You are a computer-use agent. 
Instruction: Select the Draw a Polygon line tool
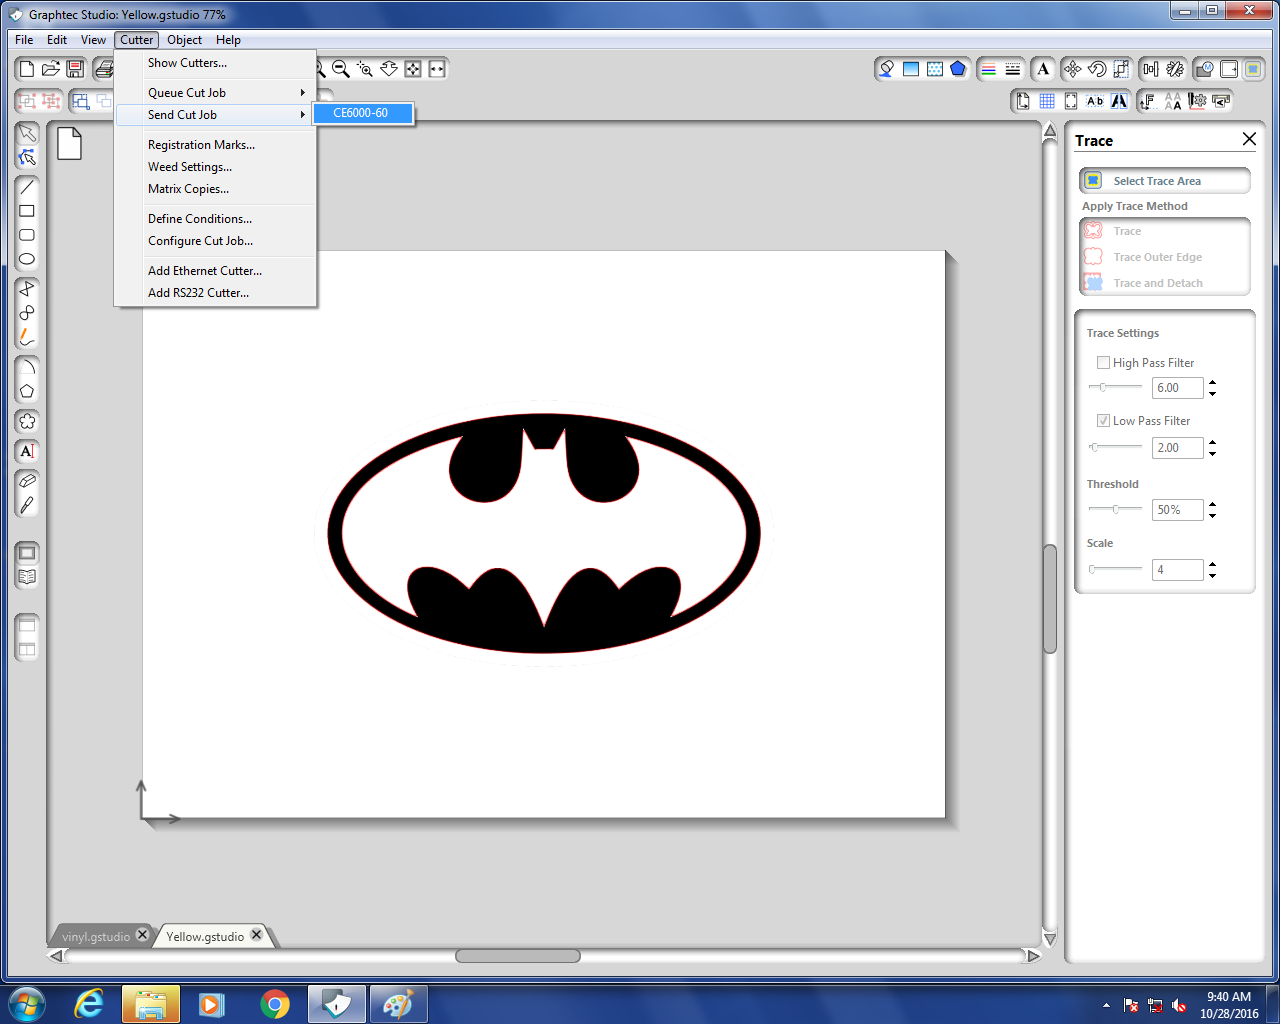(x=27, y=289)
